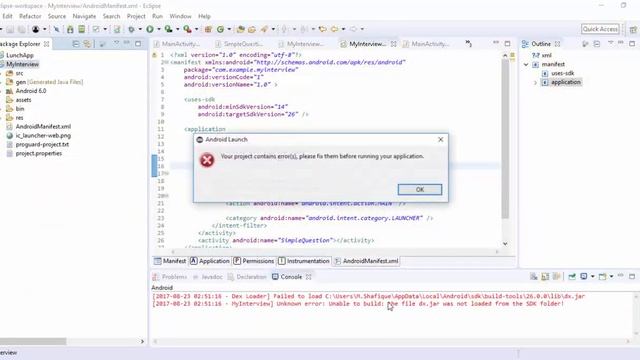This screenshot has height=360, width=640.
Task: Select uses-sdk in the Outline
Action: [562, 73]
